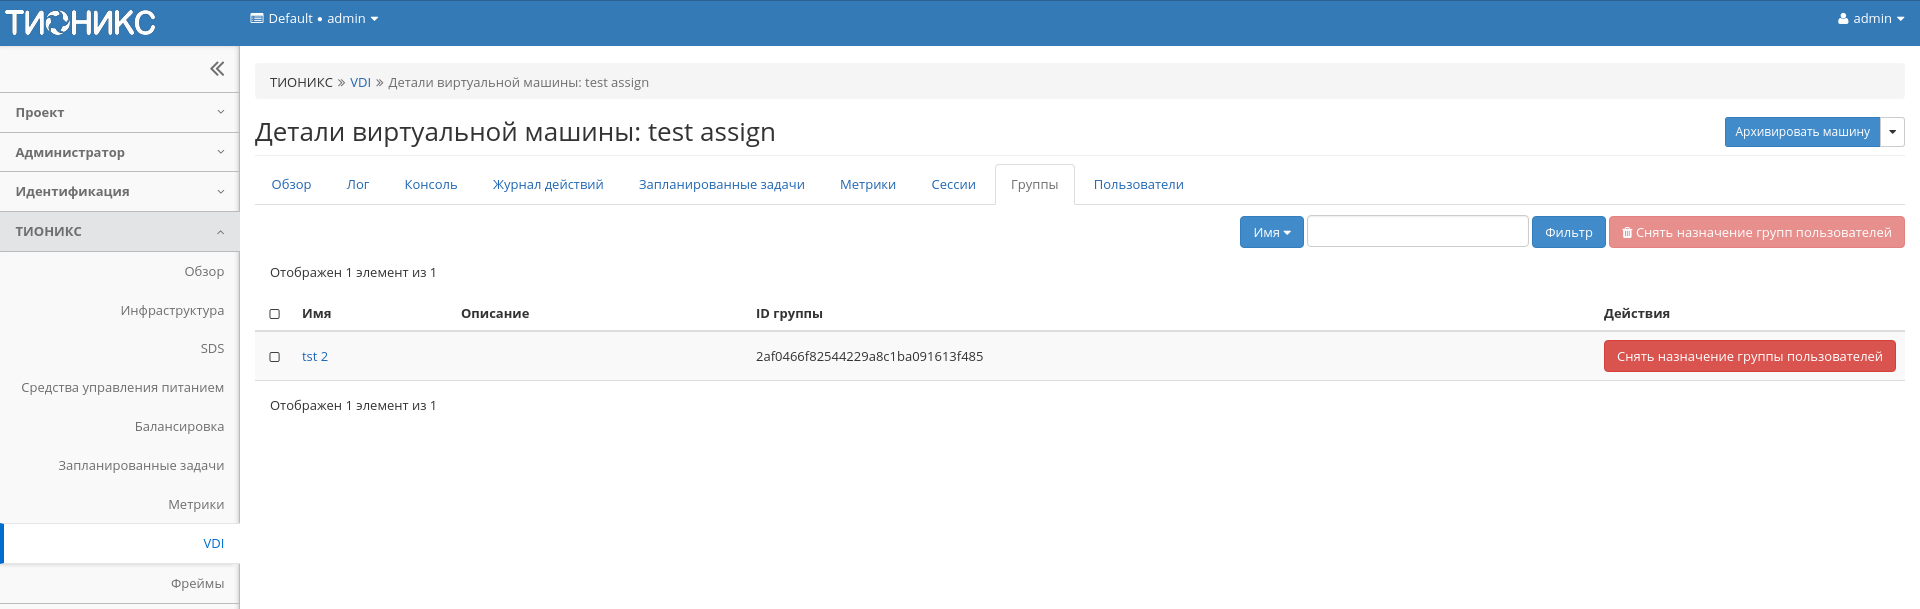Click the filter text input field
The height and width of the screenshot is (609, 1920).
click(1417, 232)
